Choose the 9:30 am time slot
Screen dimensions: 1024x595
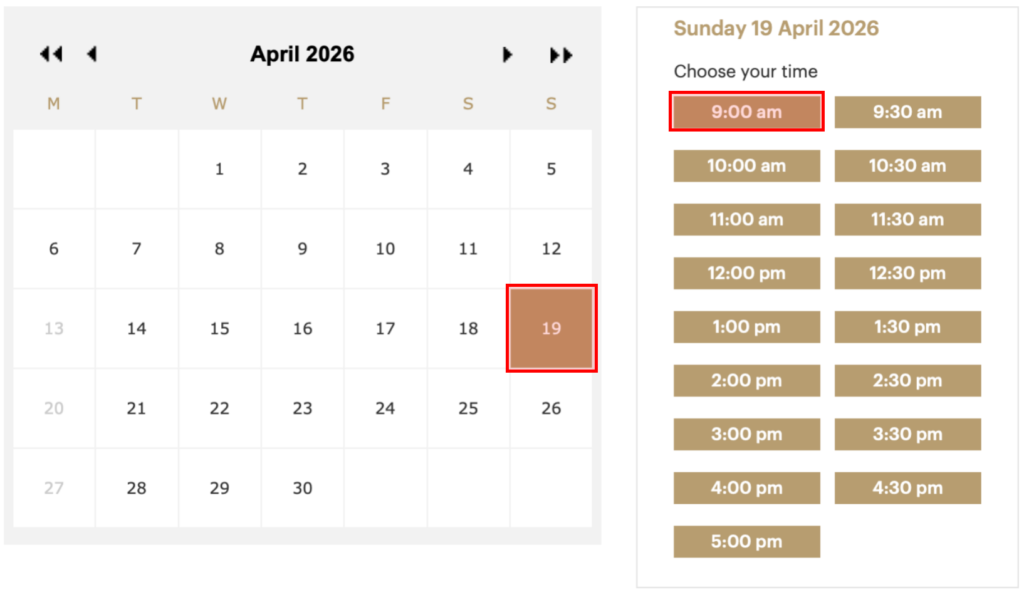coord(907,112)
